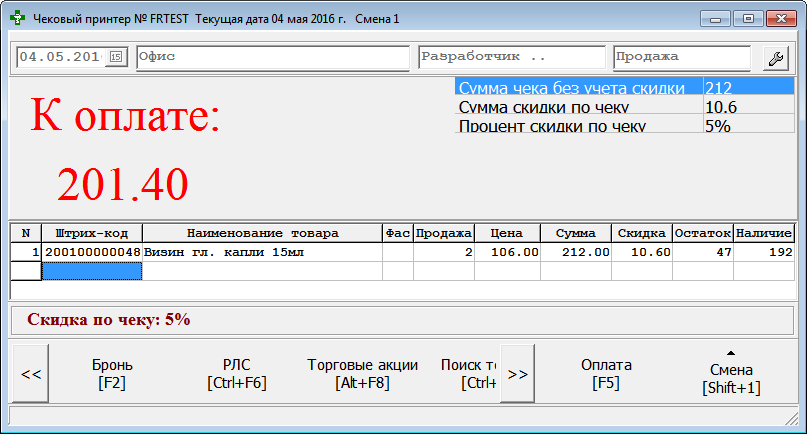Open Торговые акции [Alt+F8]
The width and height of the screenshot is (807, 434).
click(x=362, y=373)
